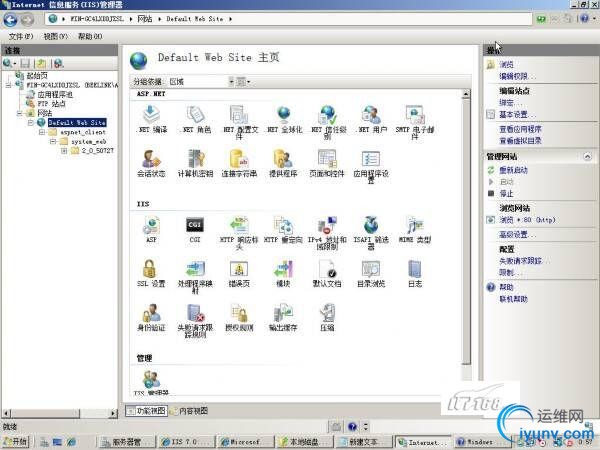Open the 视图 menu
This screenshot has width=600, height=450.
(55, 36)
